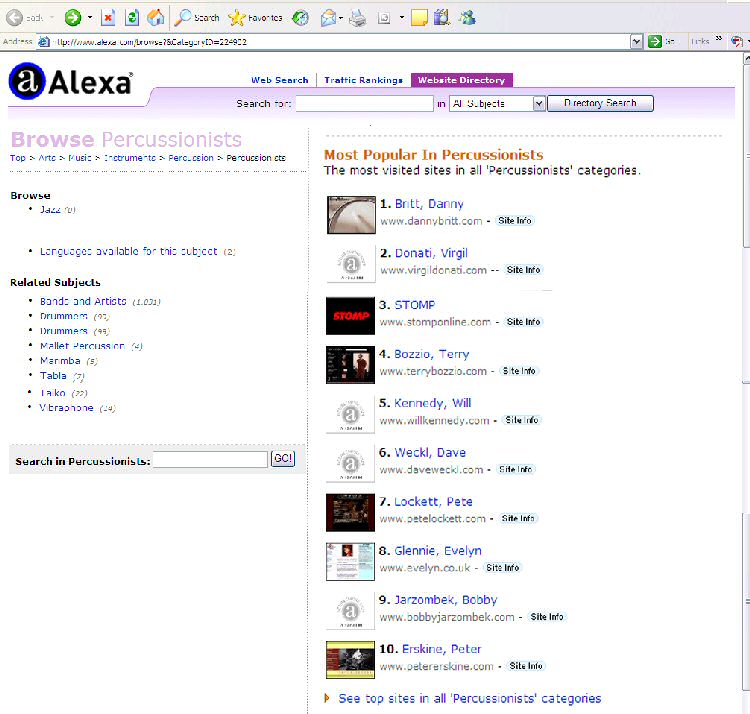Click the Search magnifier toolbar button
750x714 pixels.
[197, 17]
